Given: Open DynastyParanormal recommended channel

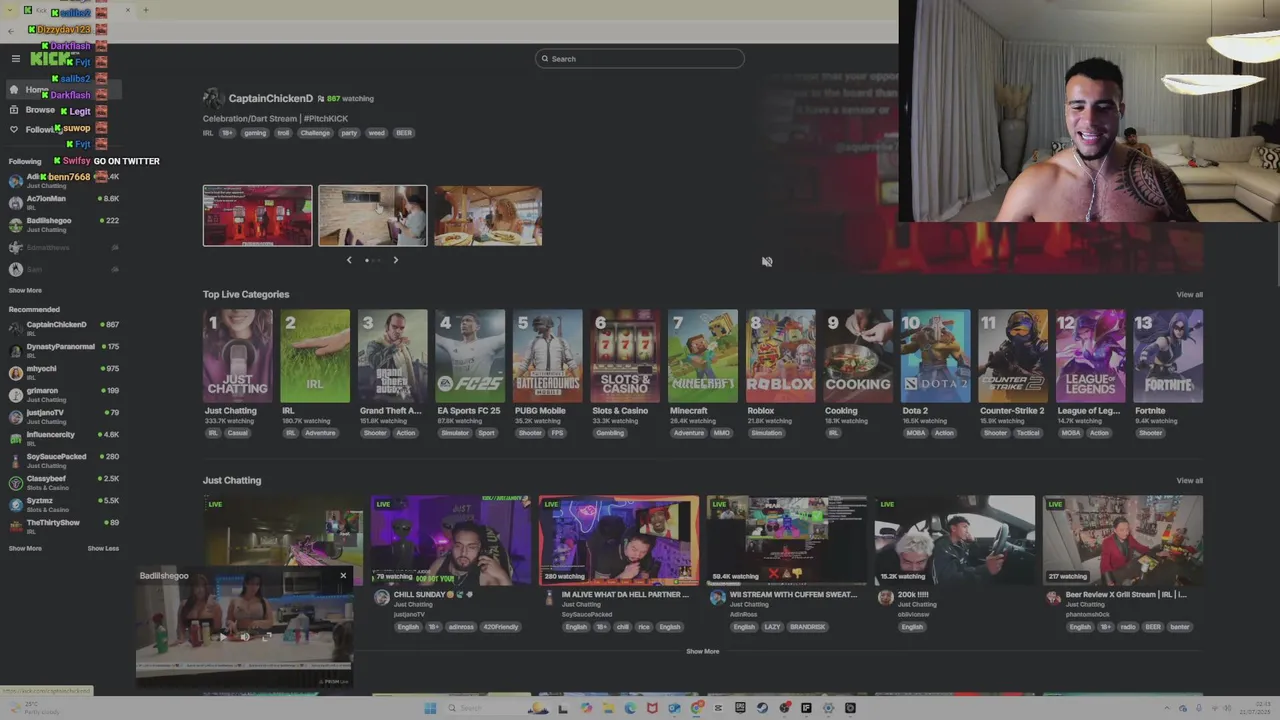Looking at the screenshot, I should [x=63, y=351].
